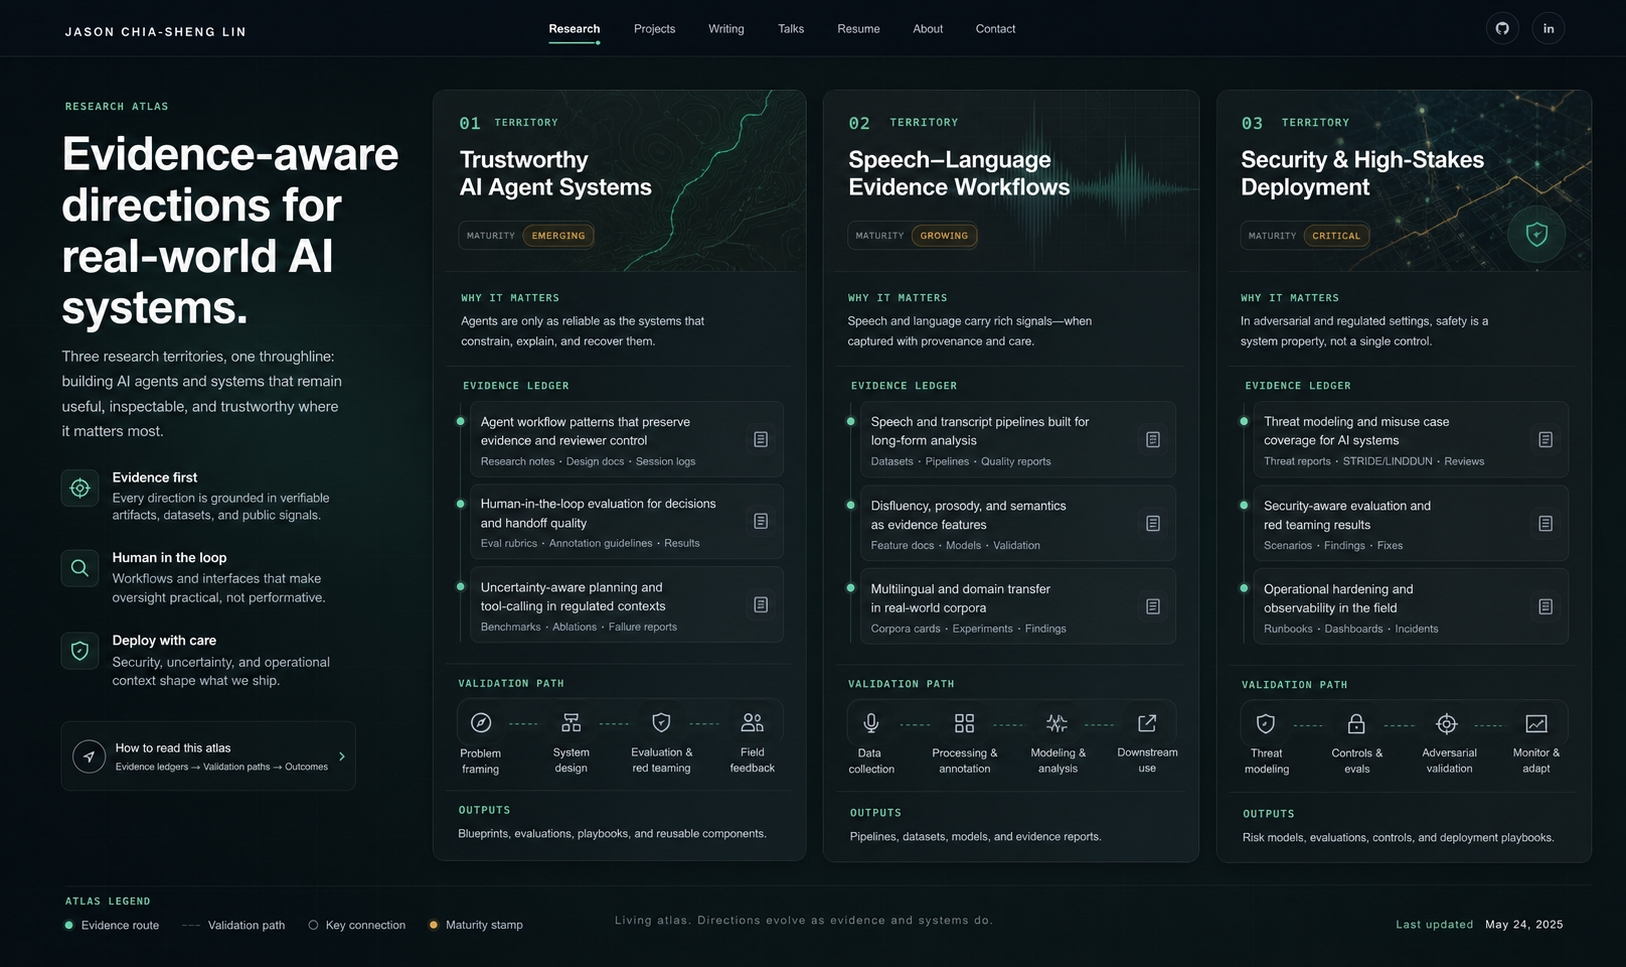The width and height of the screenshot is (1626, 967).
Task: Open the LinkedIn profile icon
Action: click(1548, 28)
